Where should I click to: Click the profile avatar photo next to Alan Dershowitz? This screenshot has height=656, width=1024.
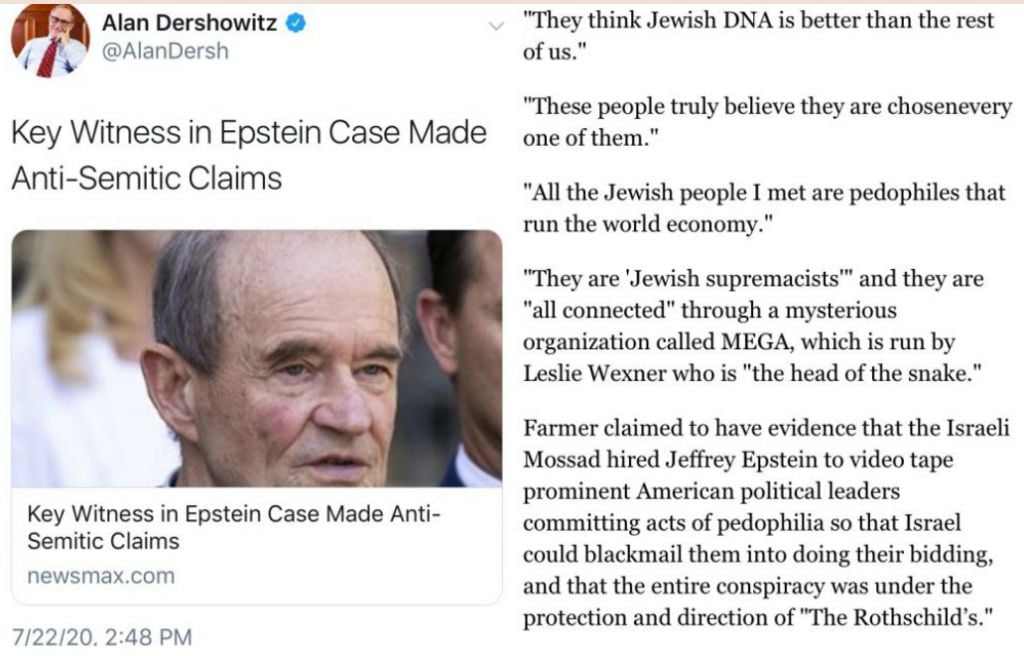(50, 41)
